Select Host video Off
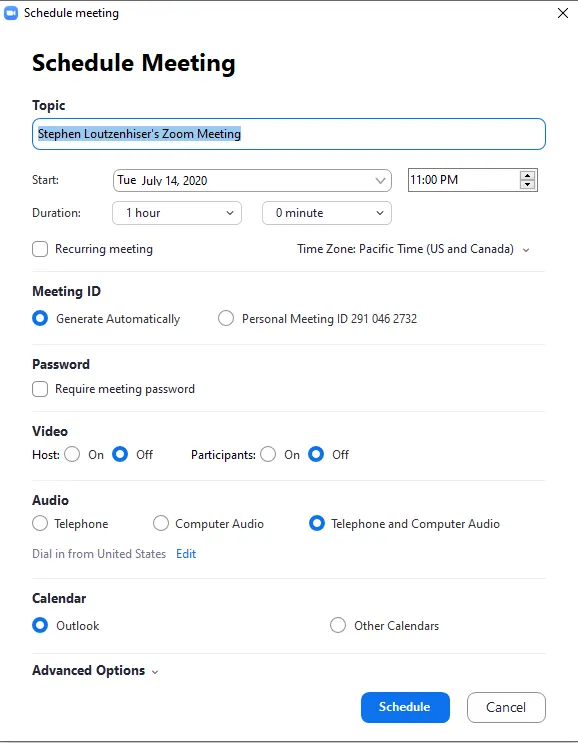 click(120, 454)
